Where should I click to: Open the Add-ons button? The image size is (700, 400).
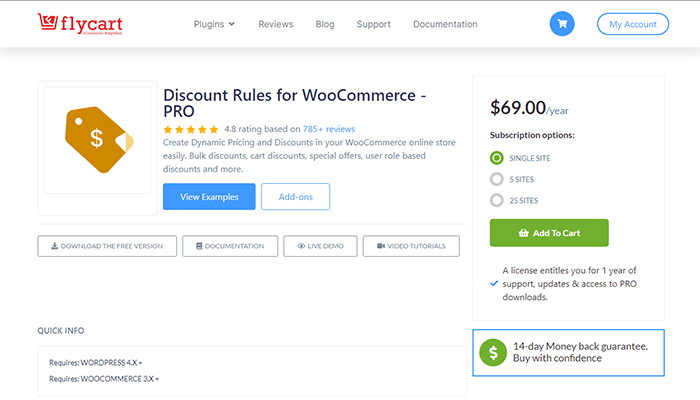[296, 196]
